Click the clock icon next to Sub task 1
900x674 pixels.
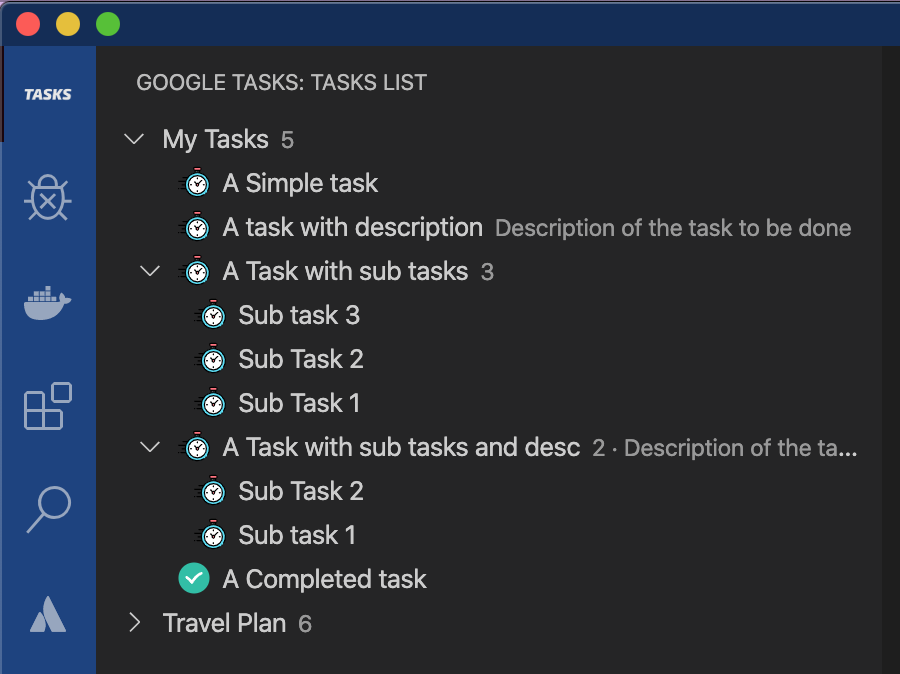click(213, 535)
